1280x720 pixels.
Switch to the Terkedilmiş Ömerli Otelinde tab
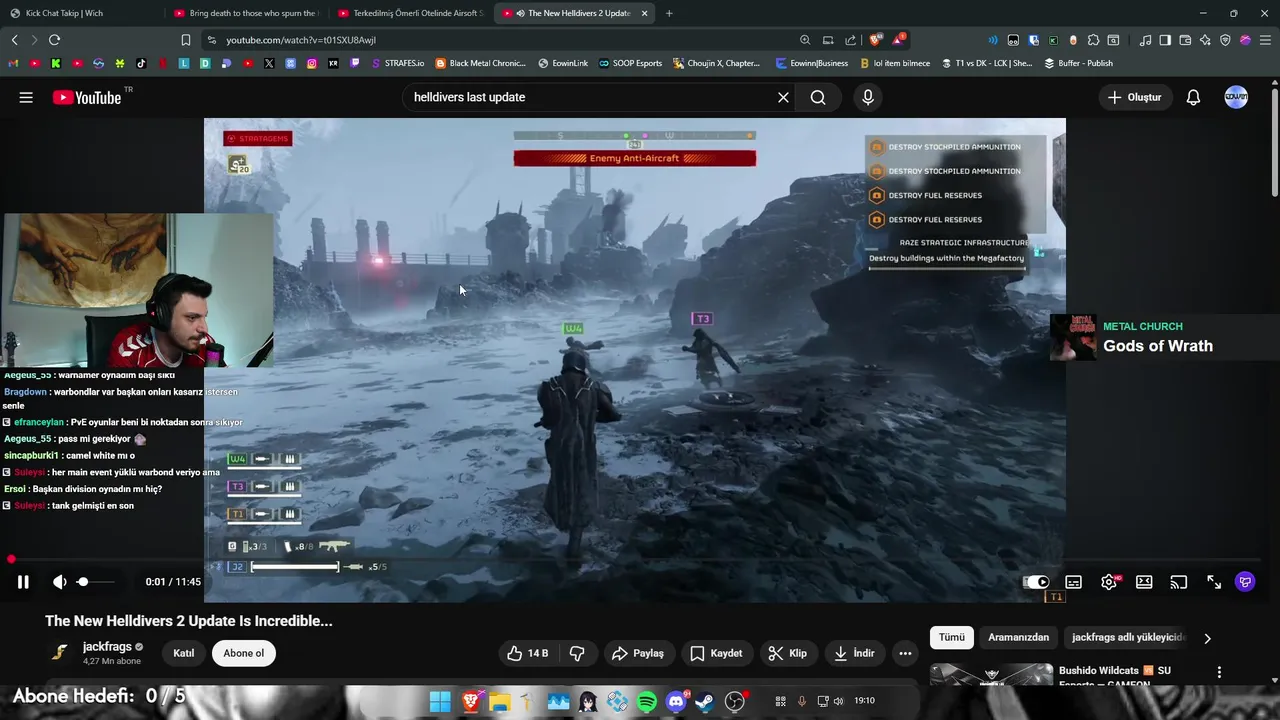tap(410, 13)
